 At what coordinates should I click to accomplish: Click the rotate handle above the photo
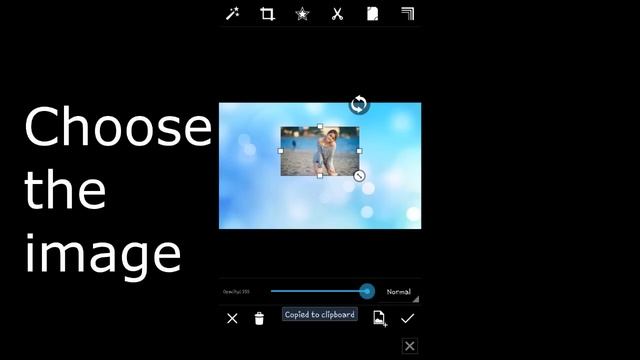pyautogui.click(x=359, y=104)
